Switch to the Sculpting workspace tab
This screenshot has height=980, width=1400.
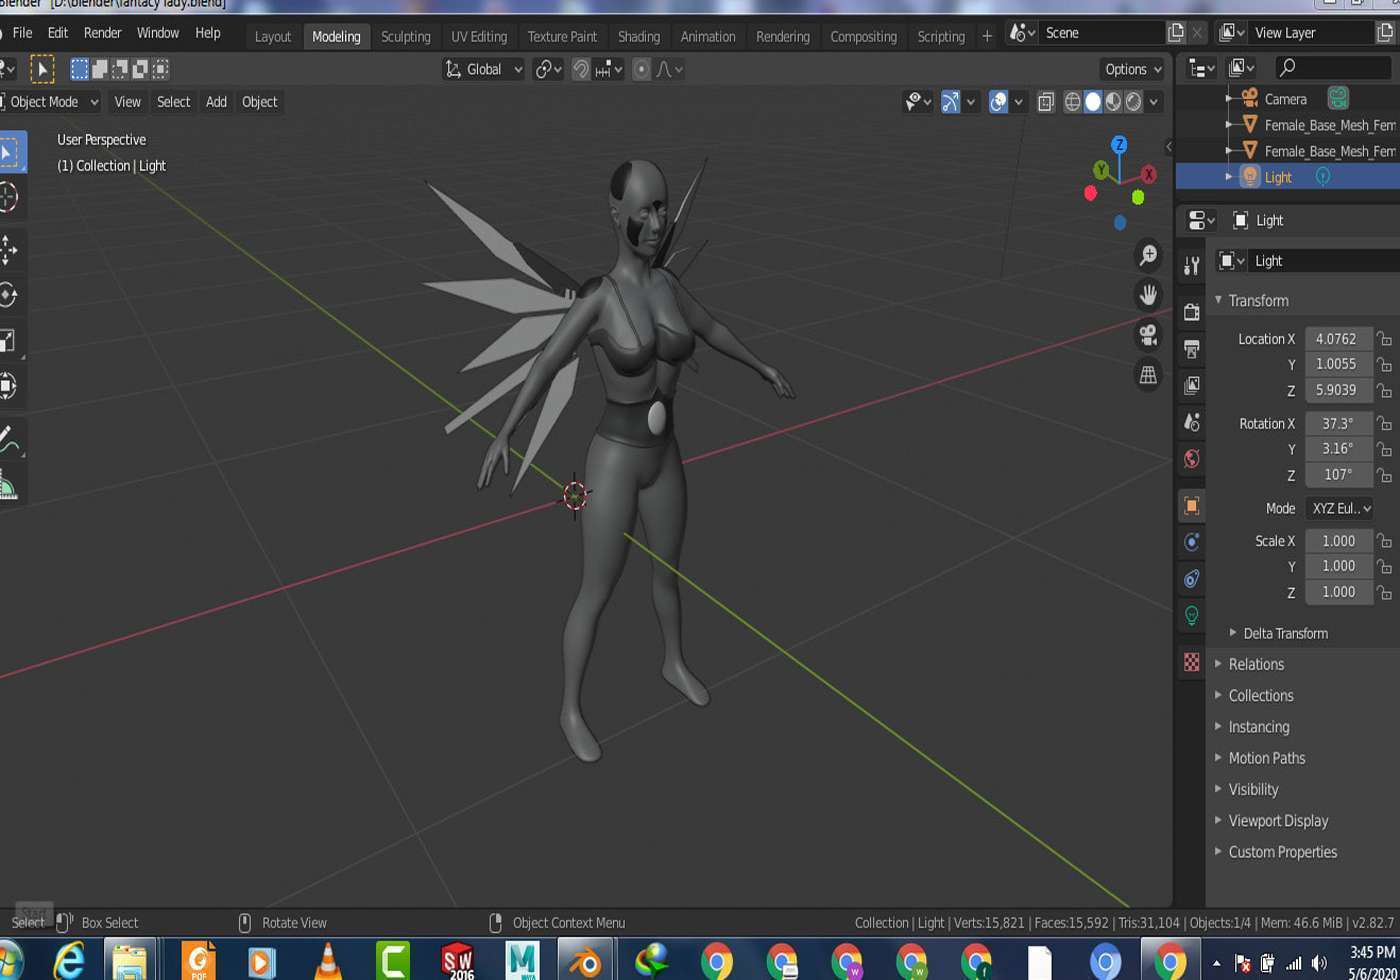click(x=405, y=36)
